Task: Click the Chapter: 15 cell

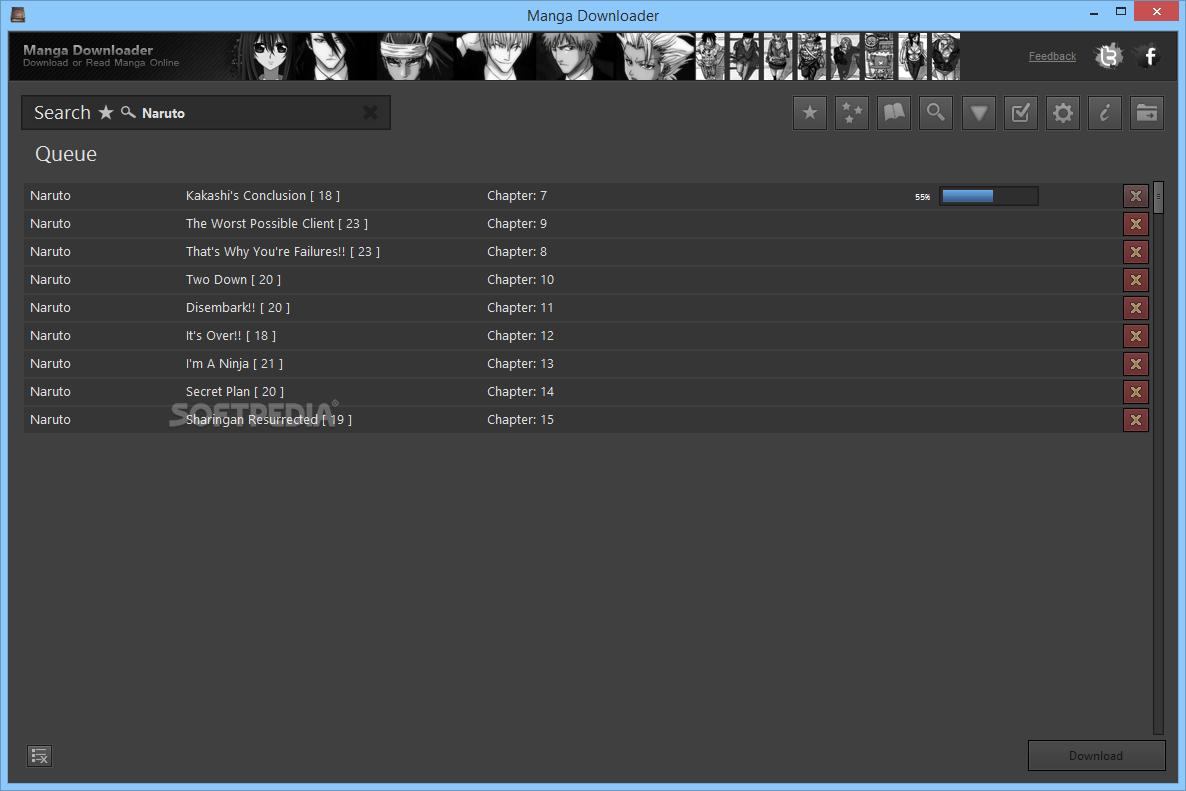Action: click(x=520, y=420)
